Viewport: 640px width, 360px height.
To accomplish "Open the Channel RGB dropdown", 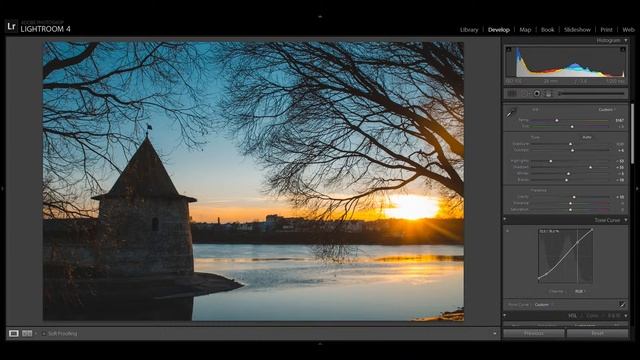I will pos(580,291).
